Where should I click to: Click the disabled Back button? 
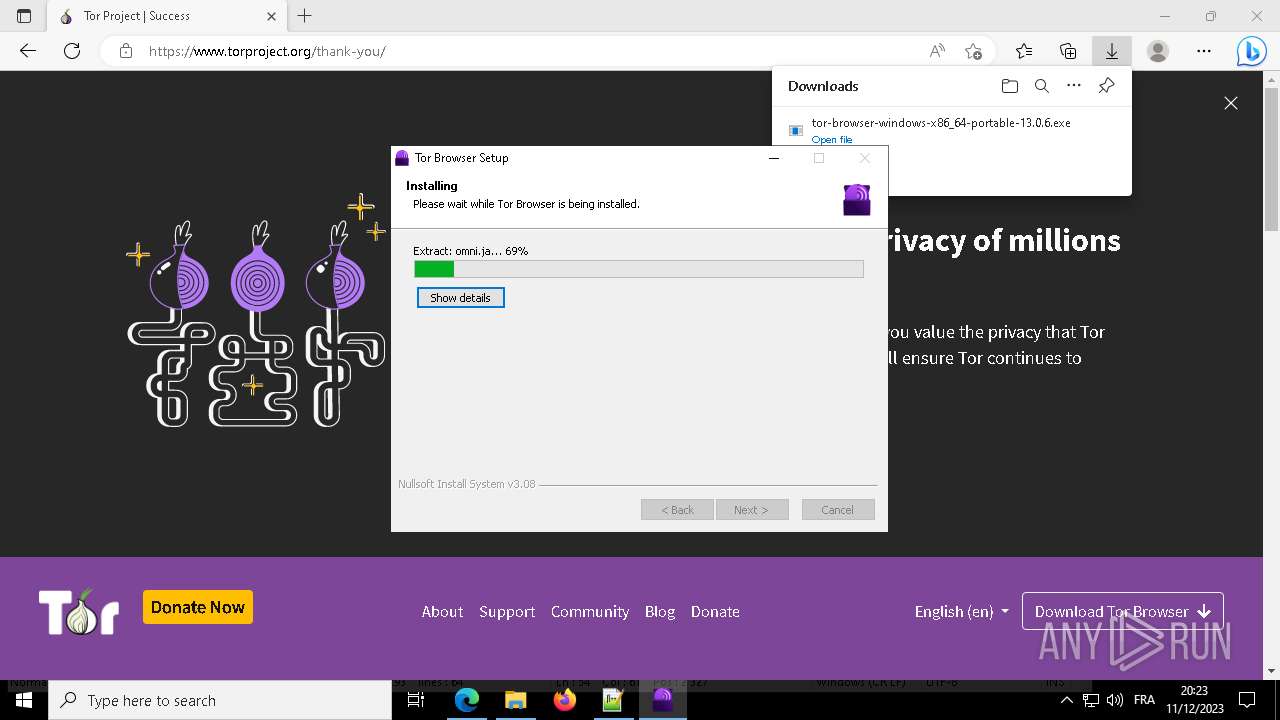point(677,510)
